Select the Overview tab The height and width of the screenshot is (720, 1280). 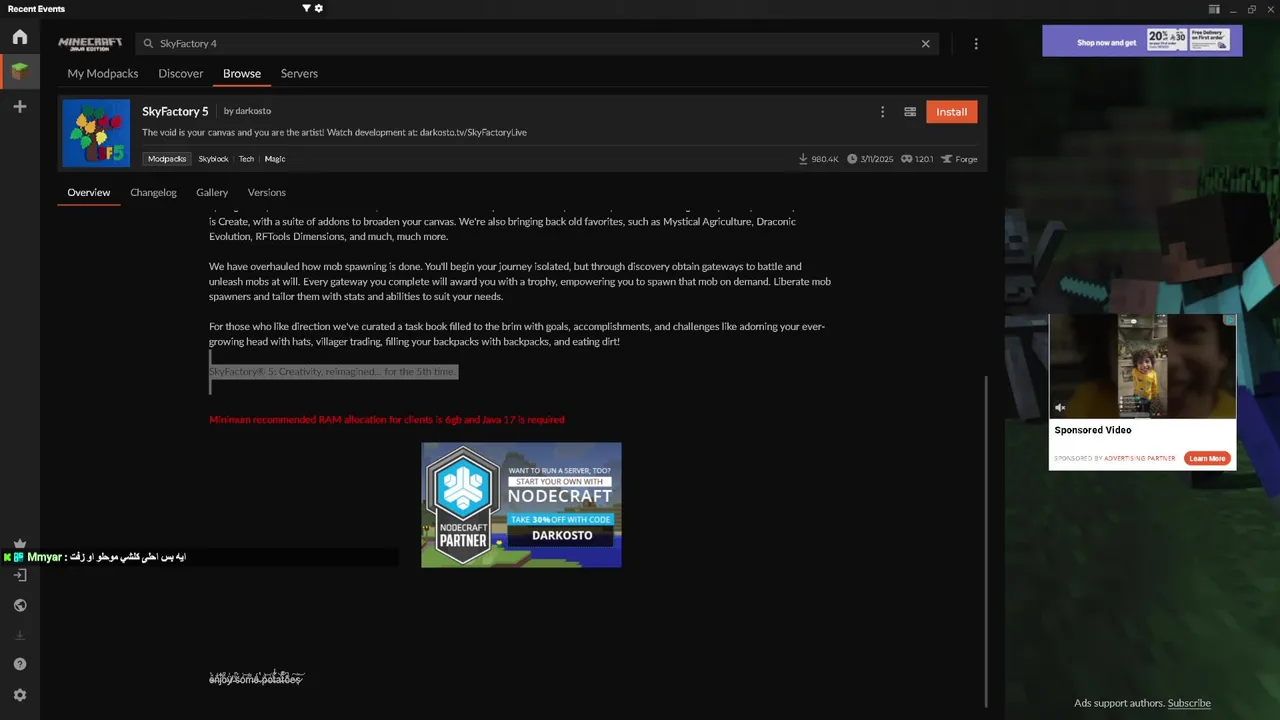pyautogui.click(x=89, y=192)
